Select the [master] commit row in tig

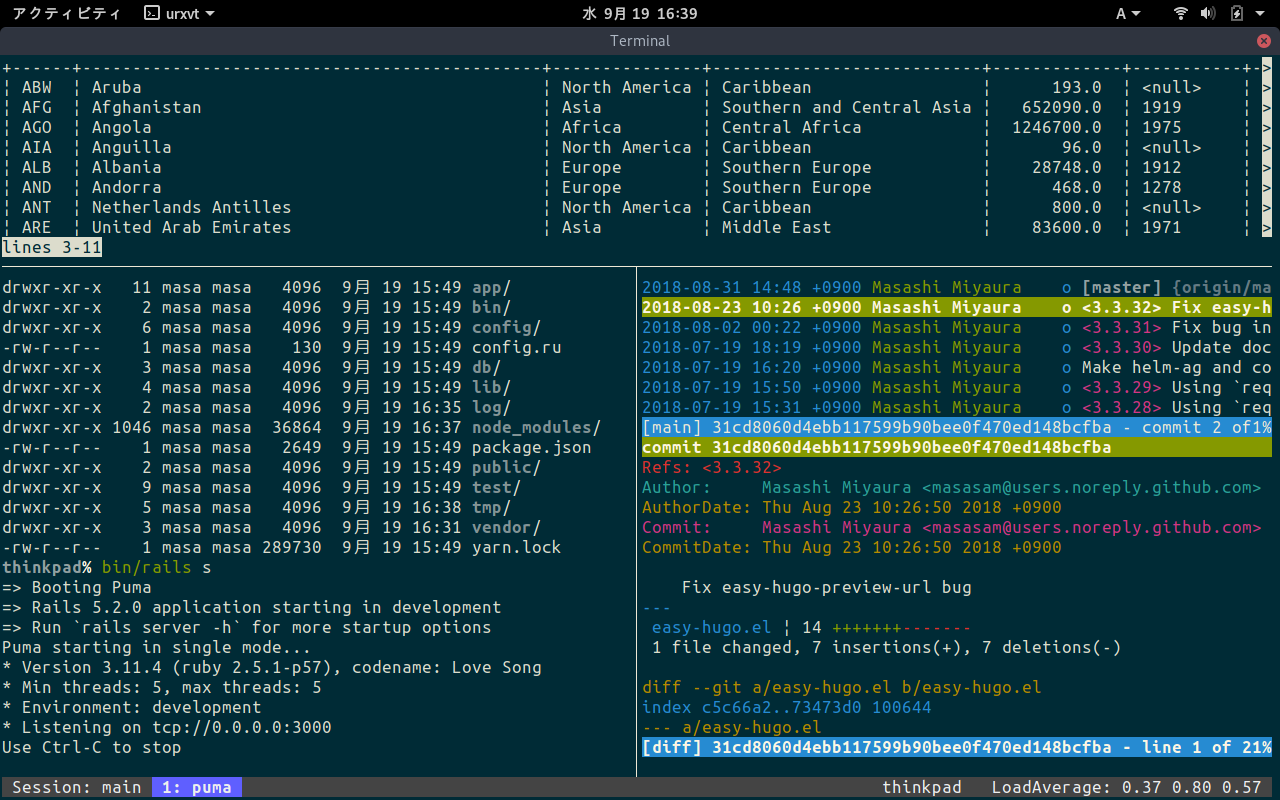tap(957, 287)
